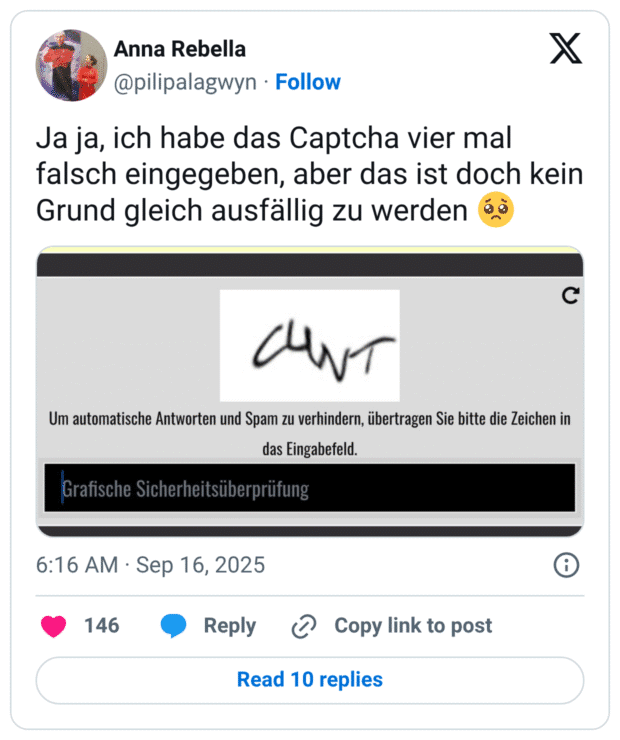This screenshot has width=620, height=740.
Task: Click the pleading face emoji in the tweet
Action: 497,211
